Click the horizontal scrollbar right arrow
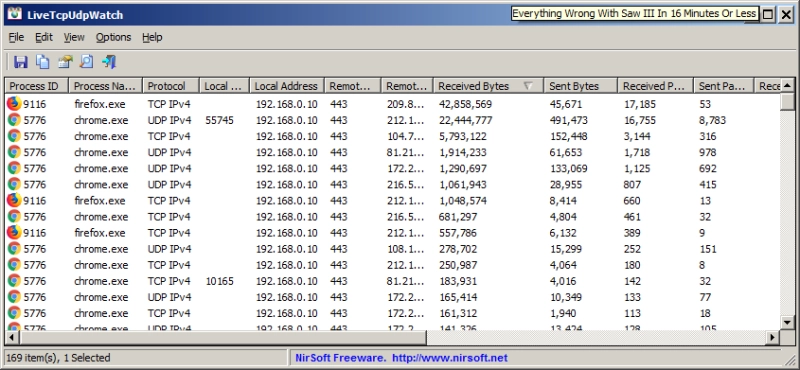The width and height of the screenshot is (800, 370). [x=773, y=337]
